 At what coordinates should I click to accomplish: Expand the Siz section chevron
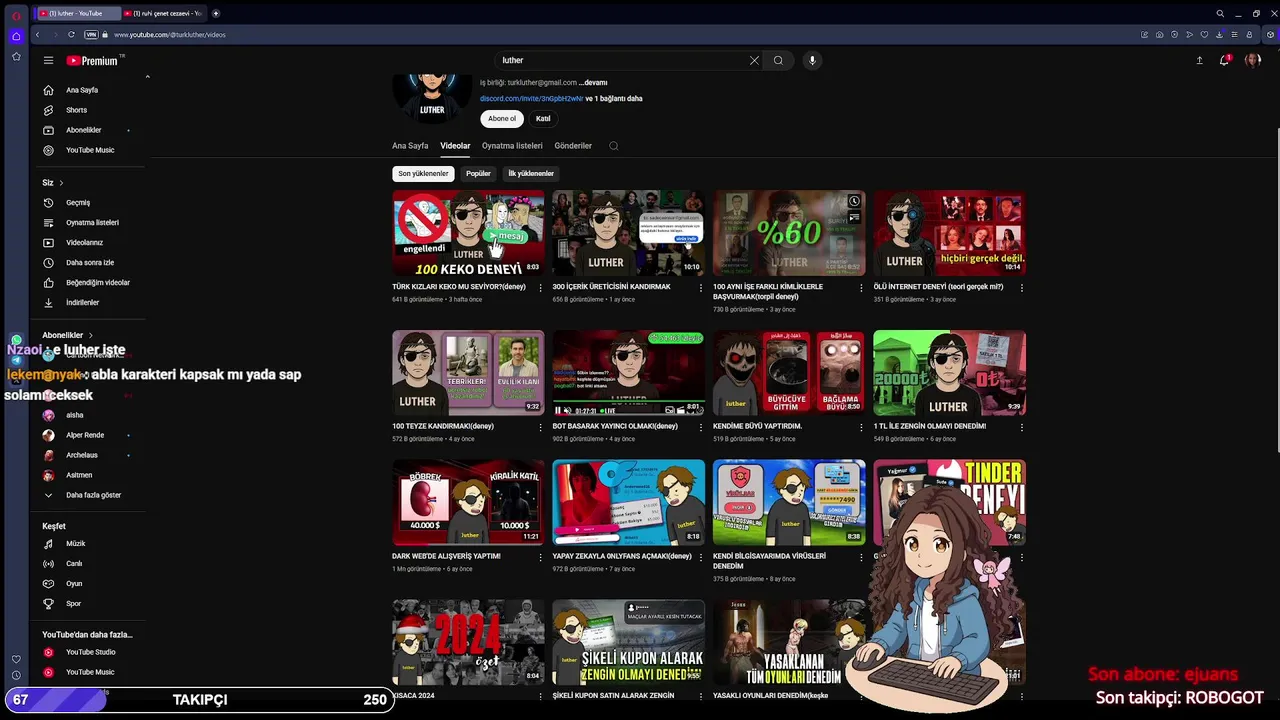[61, 183]
